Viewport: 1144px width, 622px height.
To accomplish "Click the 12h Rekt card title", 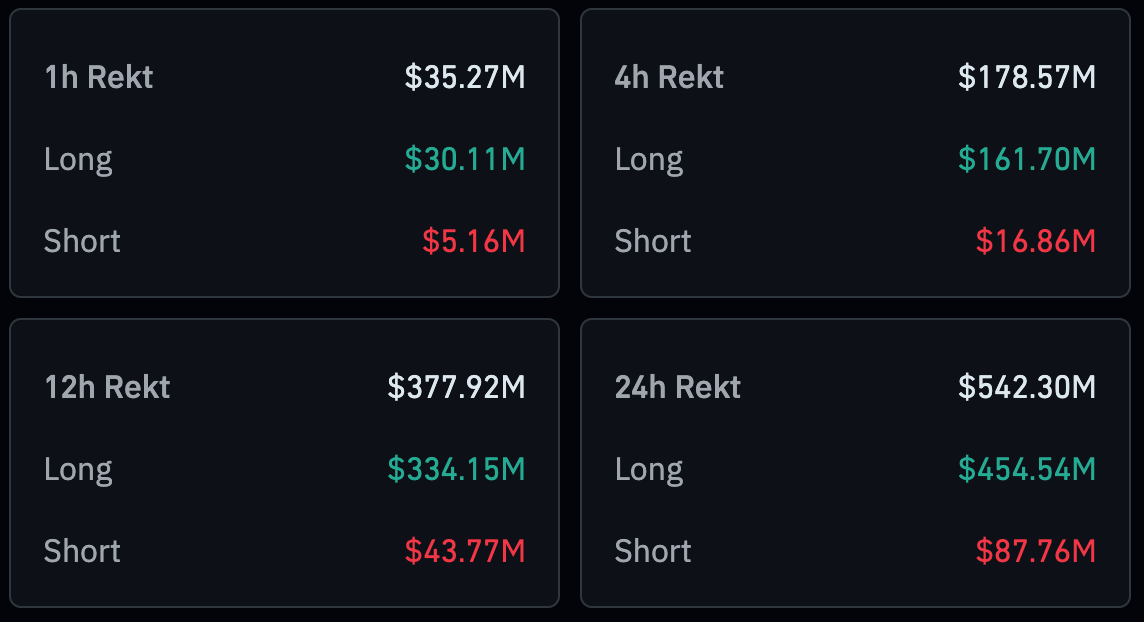I will click(107, 387).
